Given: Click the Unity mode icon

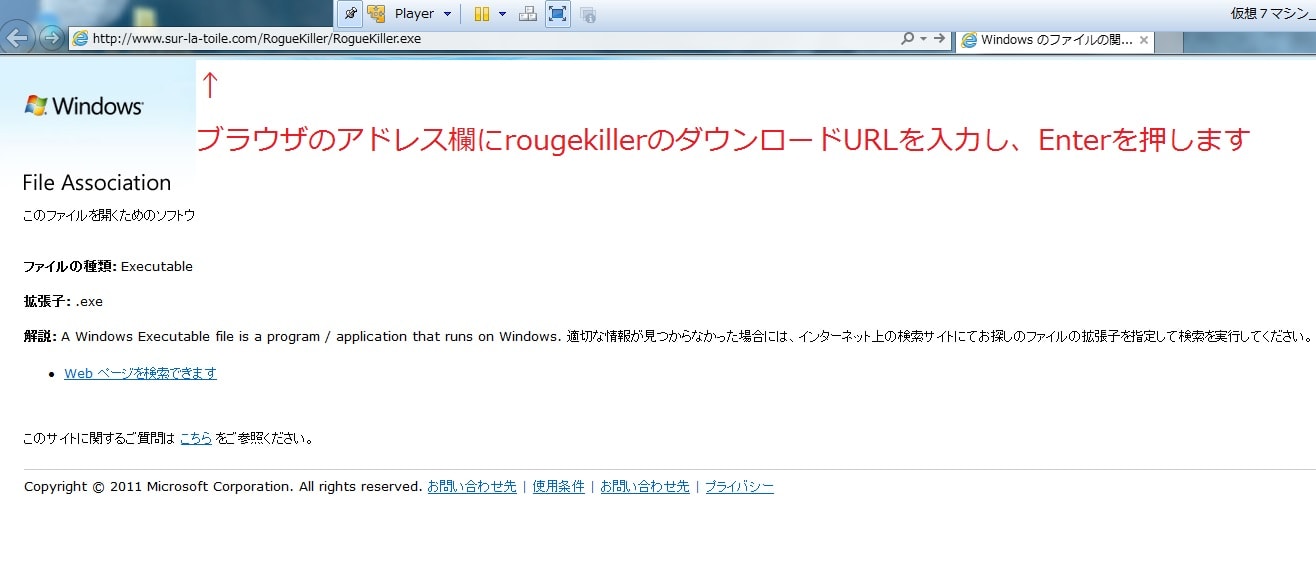Looking at the screenshot, I should [589, 14].
